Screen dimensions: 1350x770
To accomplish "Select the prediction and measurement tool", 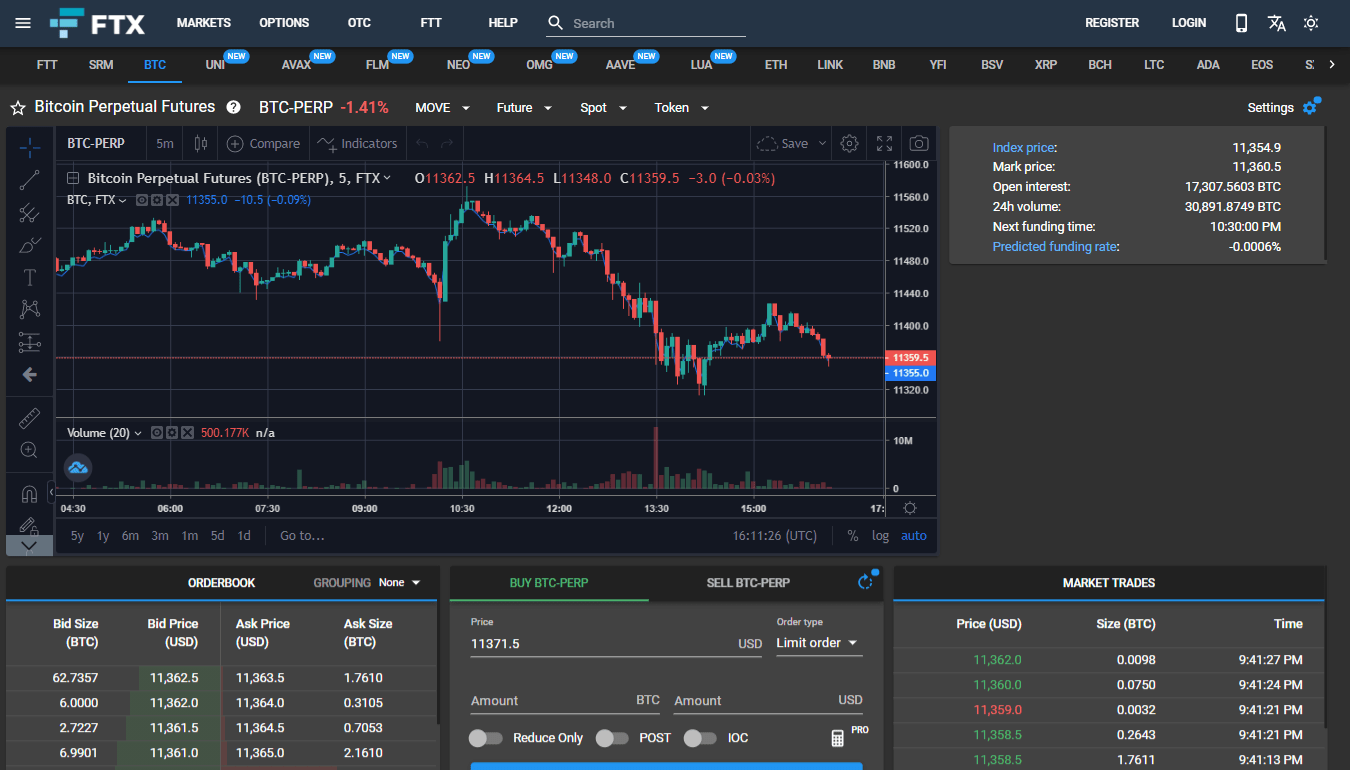I will click(x=30, y=342).
